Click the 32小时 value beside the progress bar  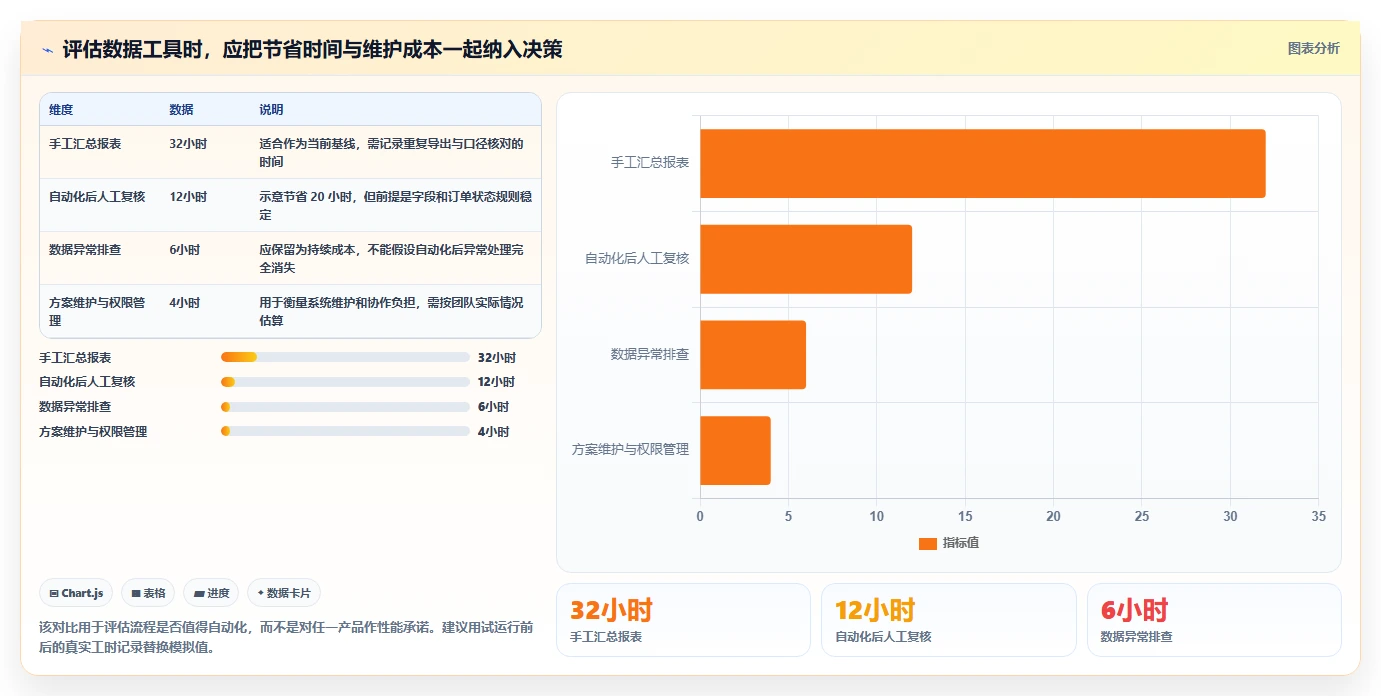(497, 357)
